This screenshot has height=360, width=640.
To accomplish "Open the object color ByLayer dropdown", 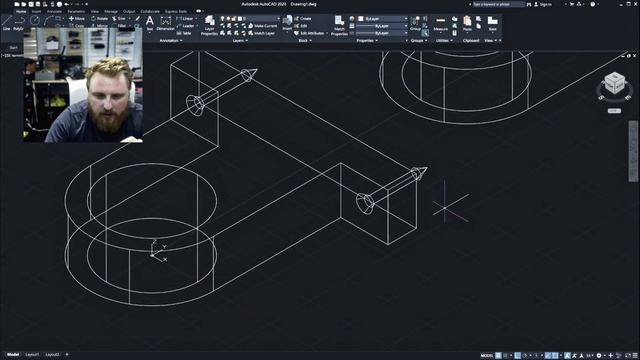I will point(382,18).
